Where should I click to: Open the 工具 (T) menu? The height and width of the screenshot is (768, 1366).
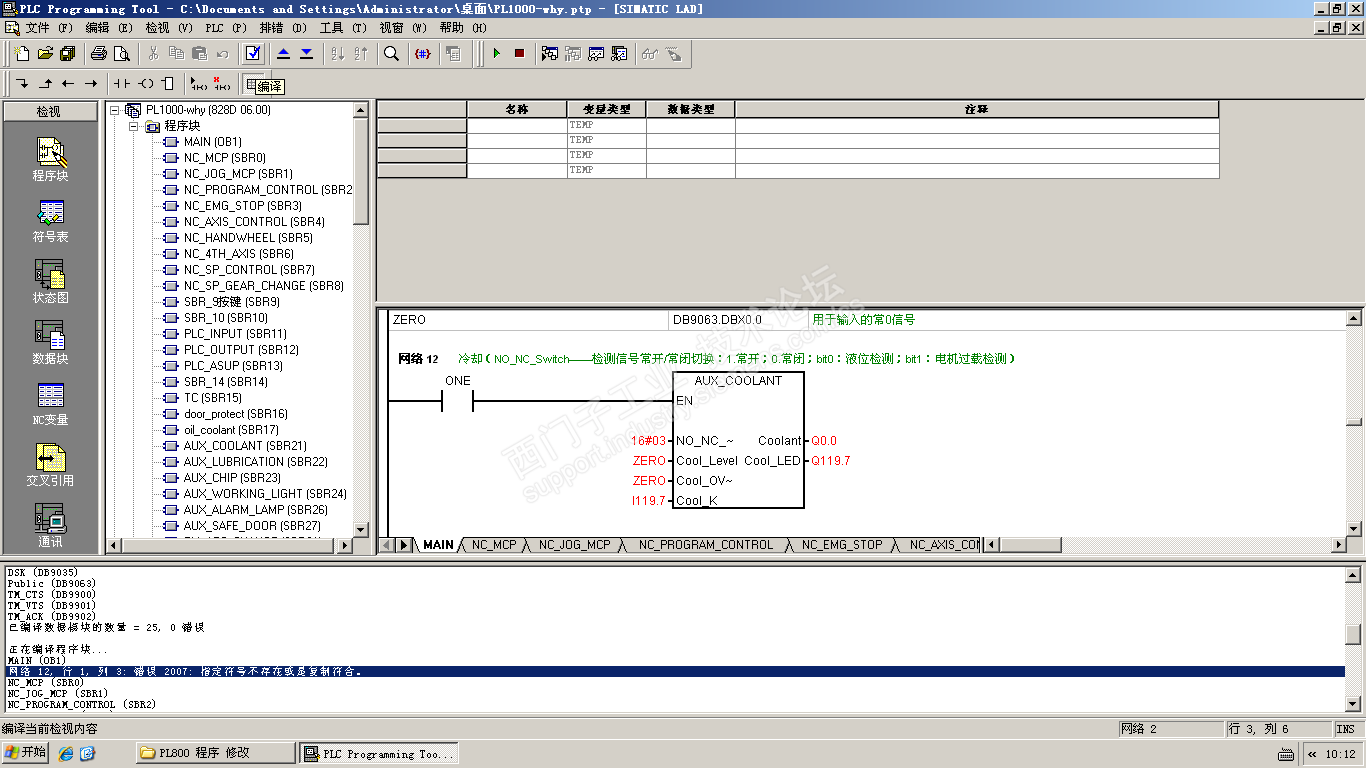(343, 28)
